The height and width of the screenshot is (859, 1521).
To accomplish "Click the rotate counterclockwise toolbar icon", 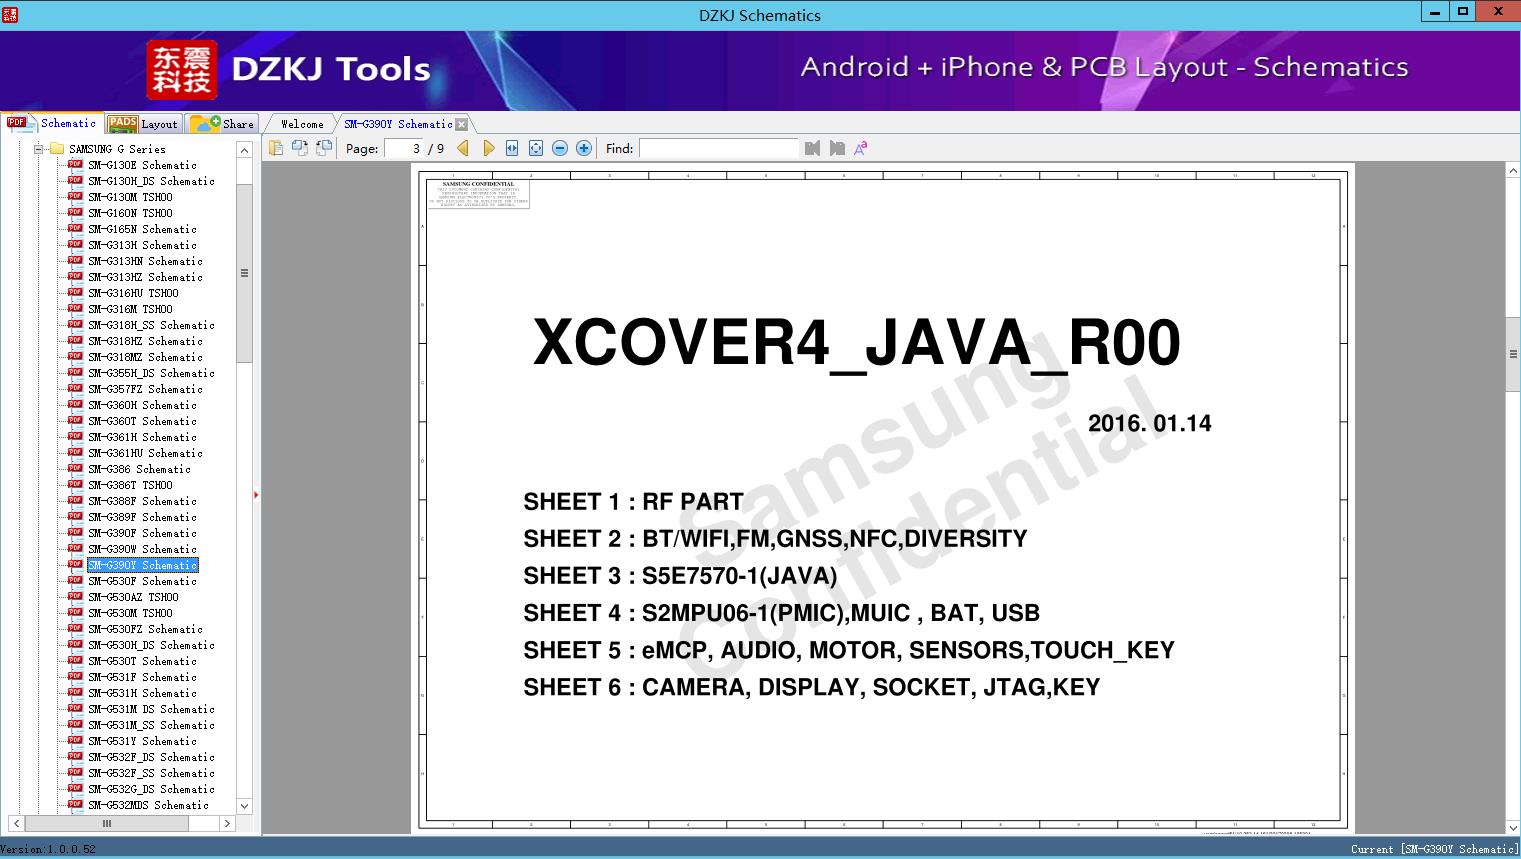I will coord(300,148).
